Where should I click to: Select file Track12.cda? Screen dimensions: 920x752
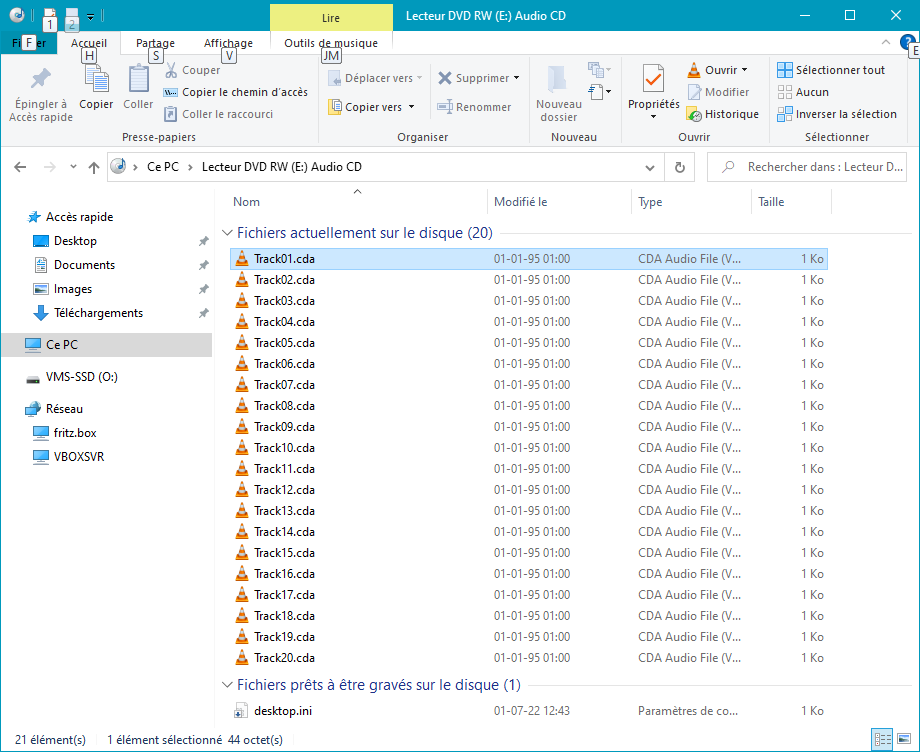coord(529,490)
